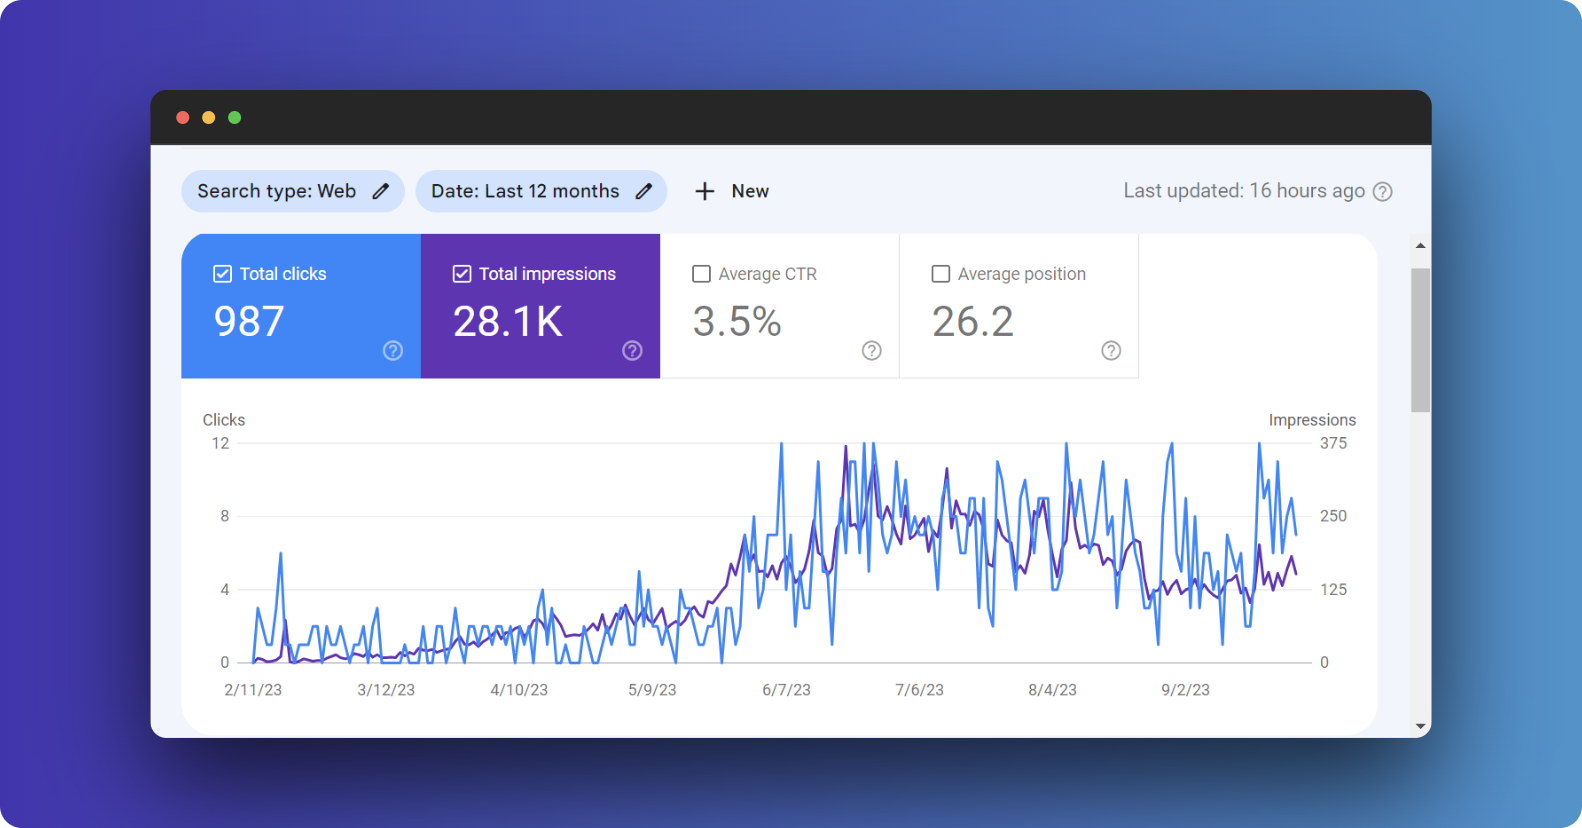1582x828 pixels.
Task: Open the Total impressions help icon
Action: [x=632, y=350]
